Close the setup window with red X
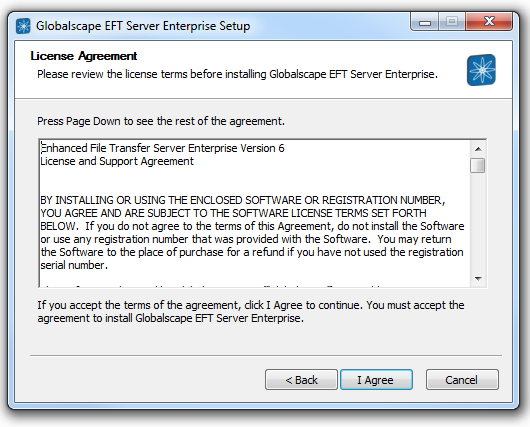The width and height of the screenshot is (530, 427). (489, 22)
